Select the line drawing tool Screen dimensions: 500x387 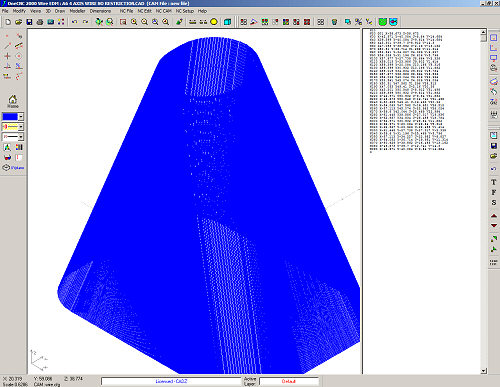pyautogui.click(x=7, y=46)
